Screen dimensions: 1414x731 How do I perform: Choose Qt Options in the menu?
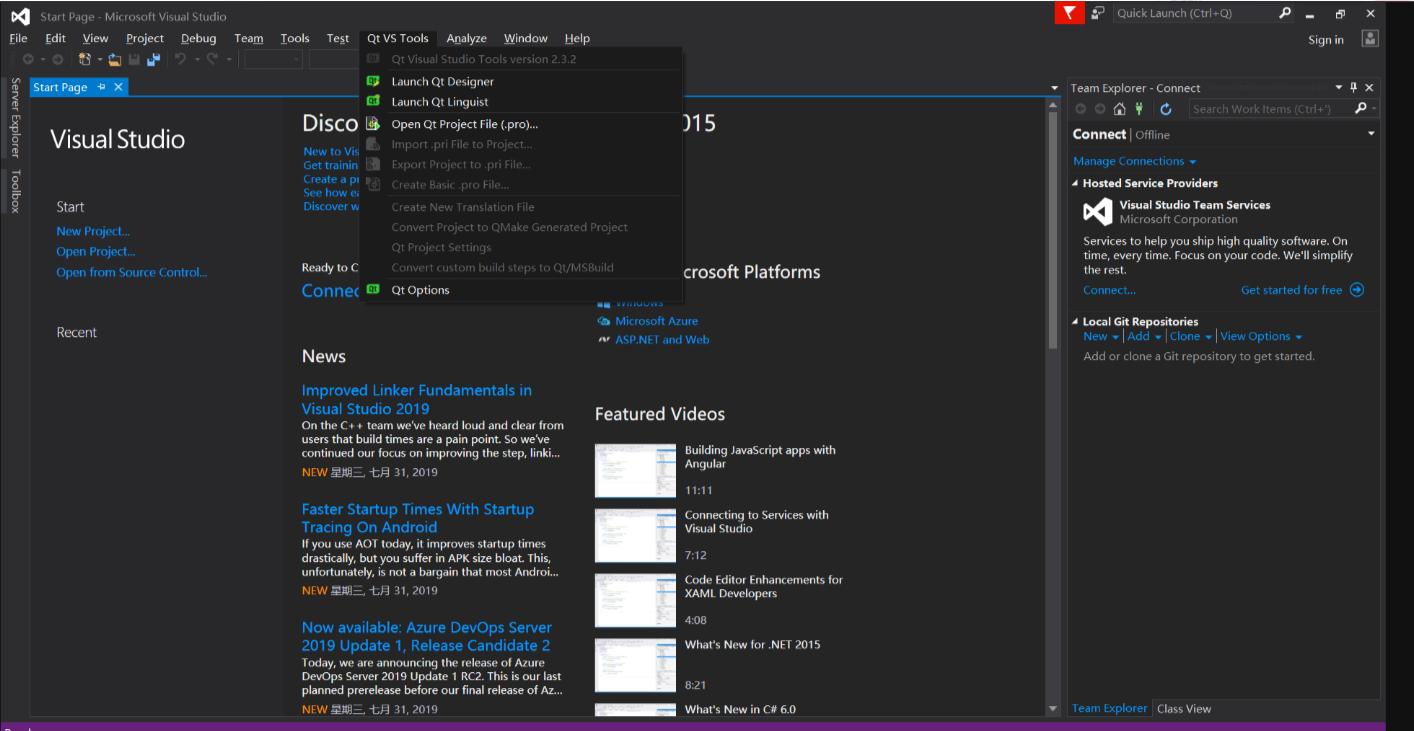click(x=420, y=290)
